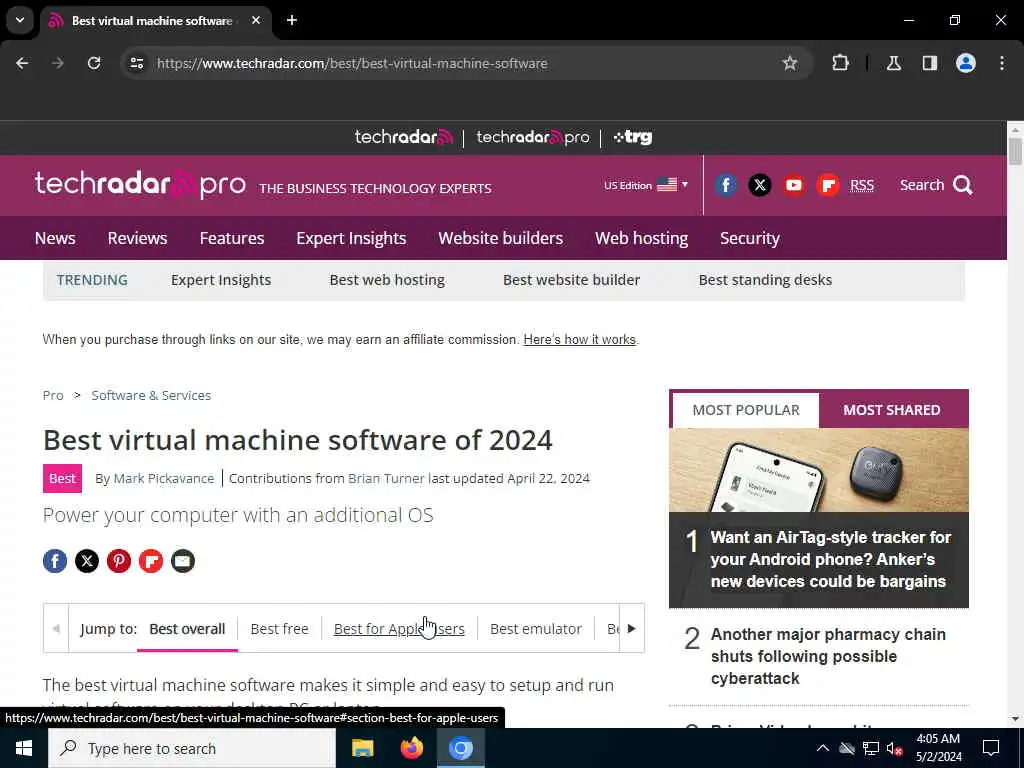Open Windows Start menu
The width and height of the screenshot is (1024, 768).
24,748
